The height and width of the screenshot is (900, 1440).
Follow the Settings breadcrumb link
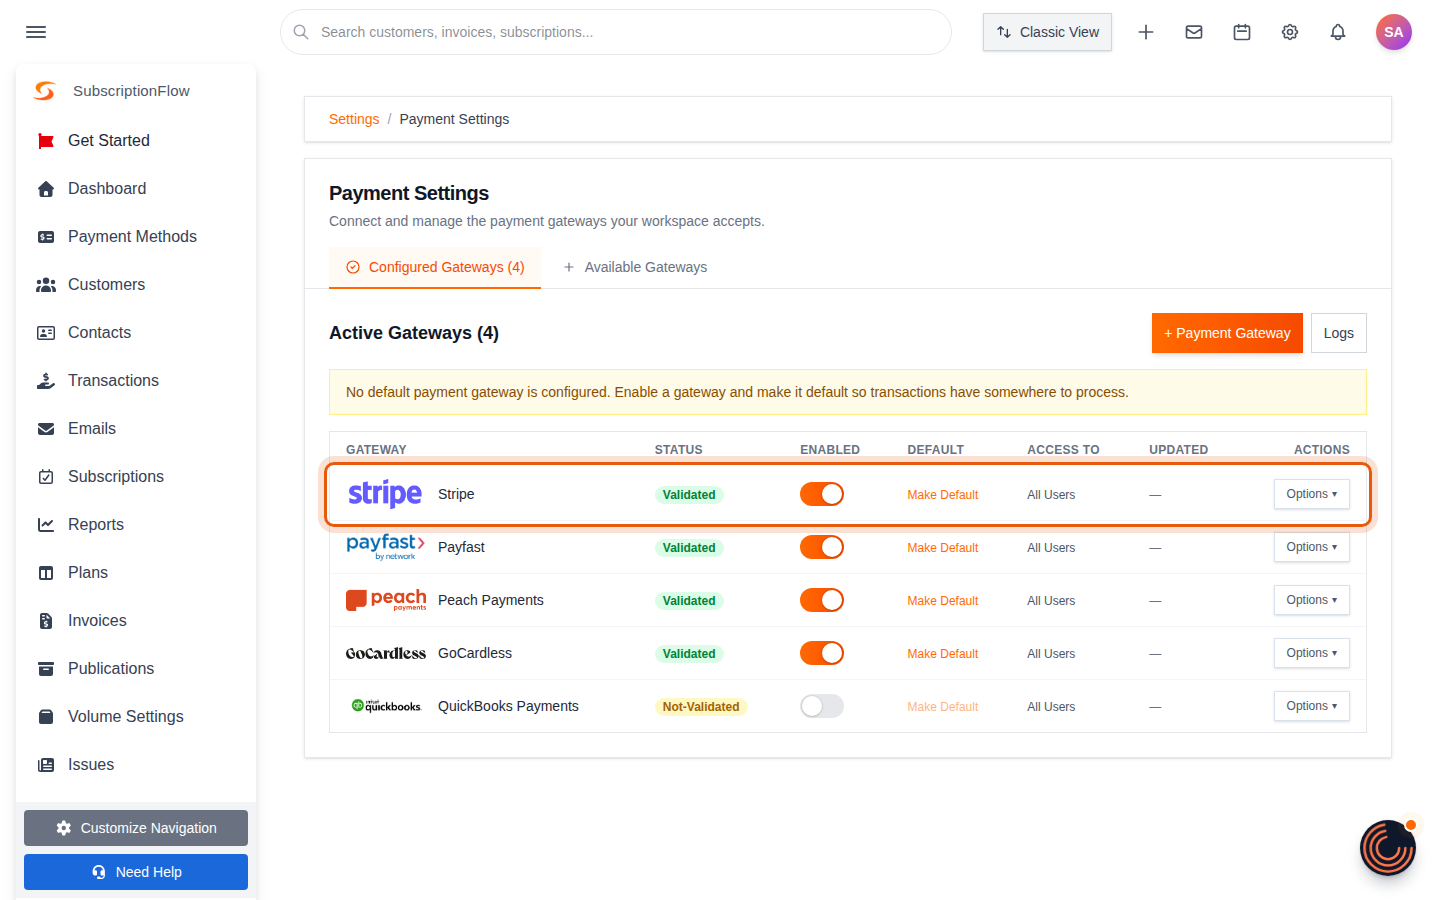click(x=354, y=119)
